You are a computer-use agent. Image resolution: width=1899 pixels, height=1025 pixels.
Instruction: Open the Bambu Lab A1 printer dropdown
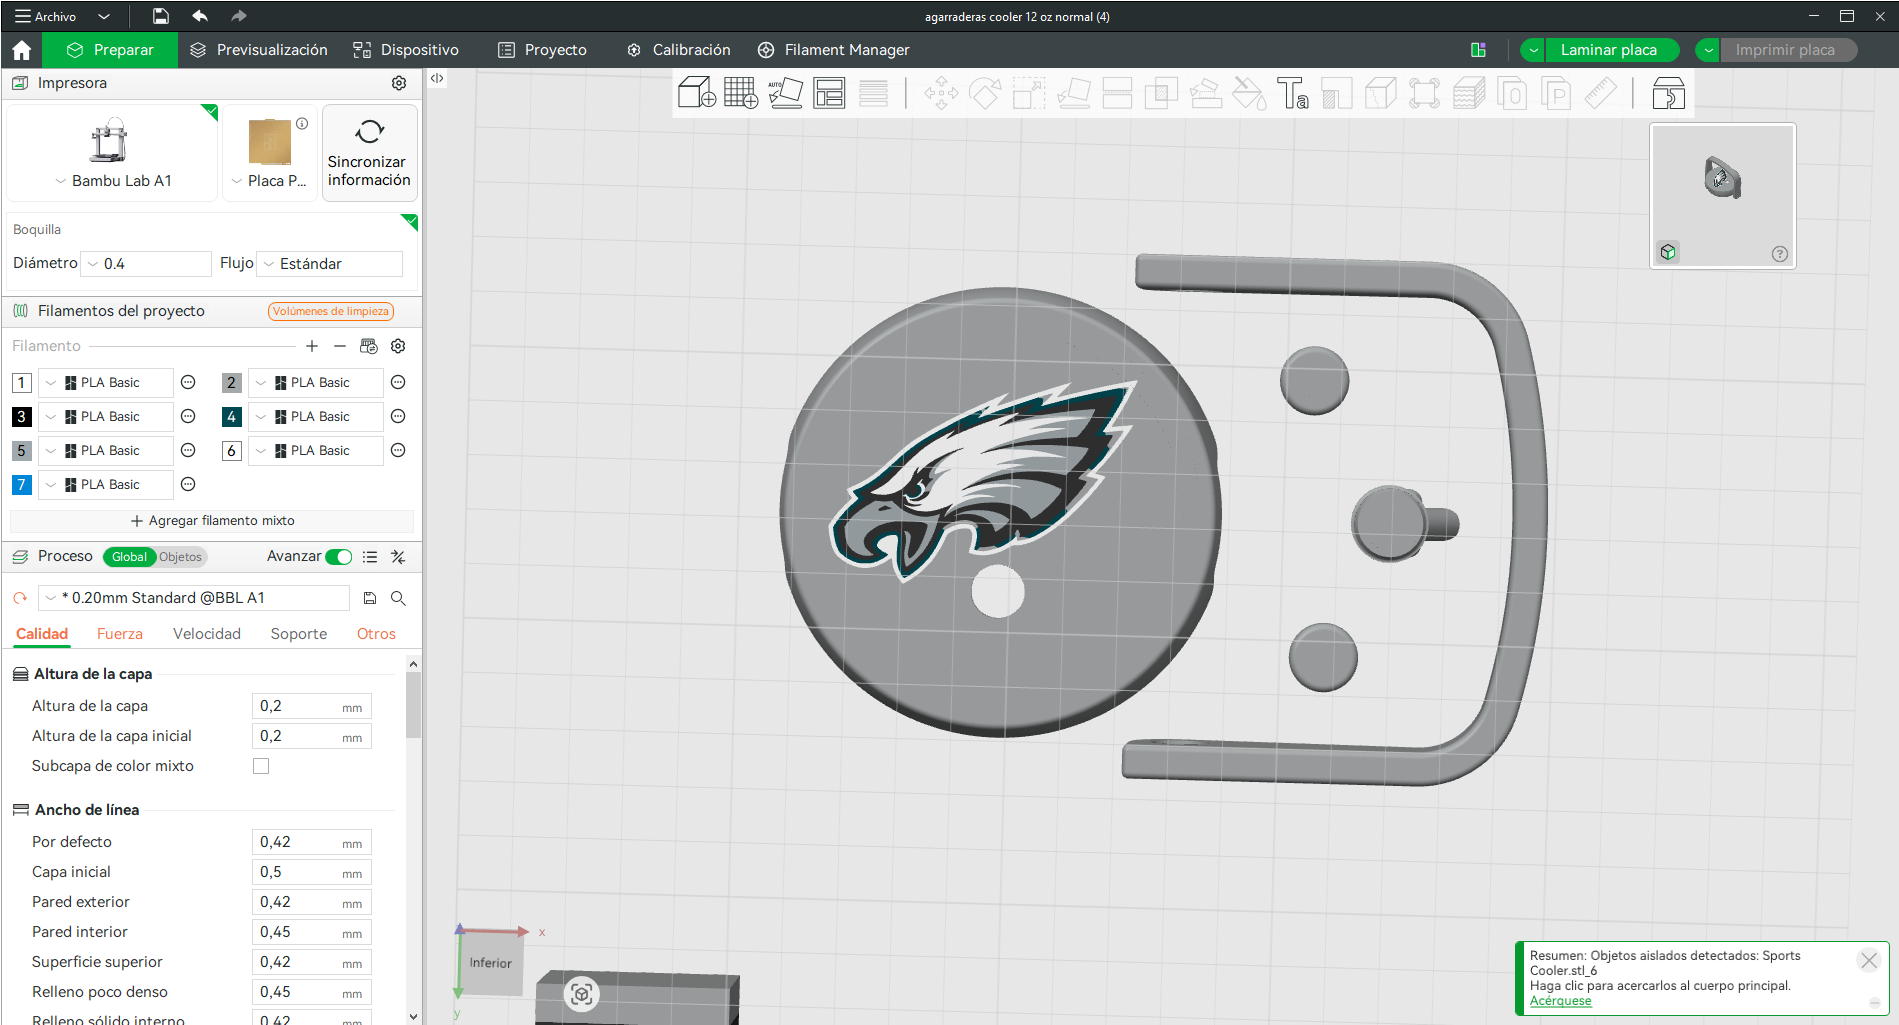click(x=113, y=181)
